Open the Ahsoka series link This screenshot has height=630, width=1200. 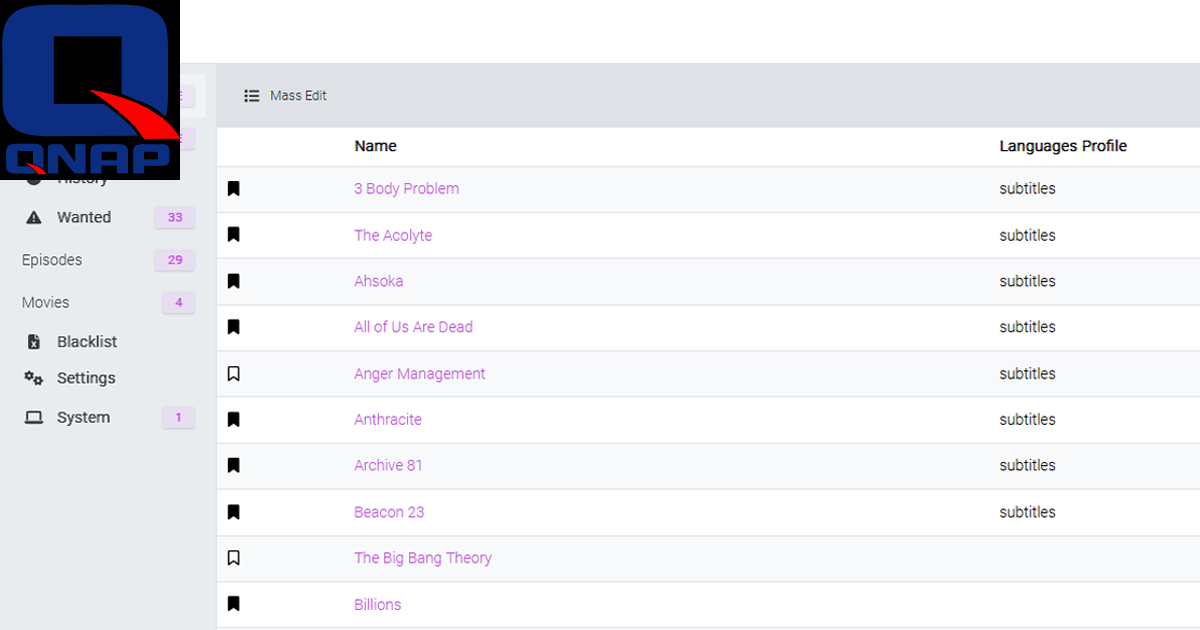click(x=378, y=281)
